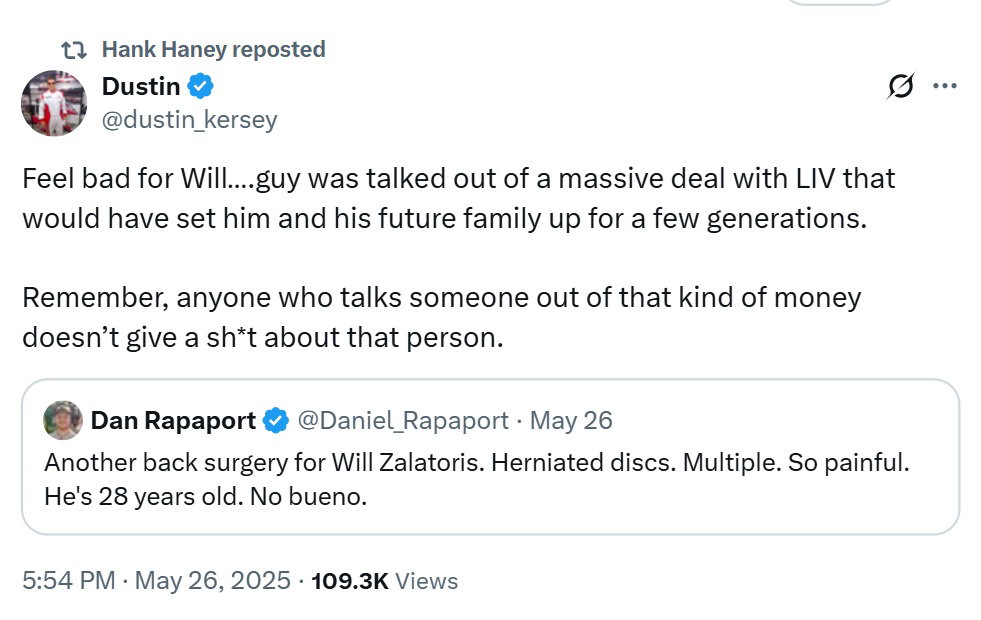981x620 pixels.
Task: Click the repost icon beside Hank Haney
Action: pos(73,48)
